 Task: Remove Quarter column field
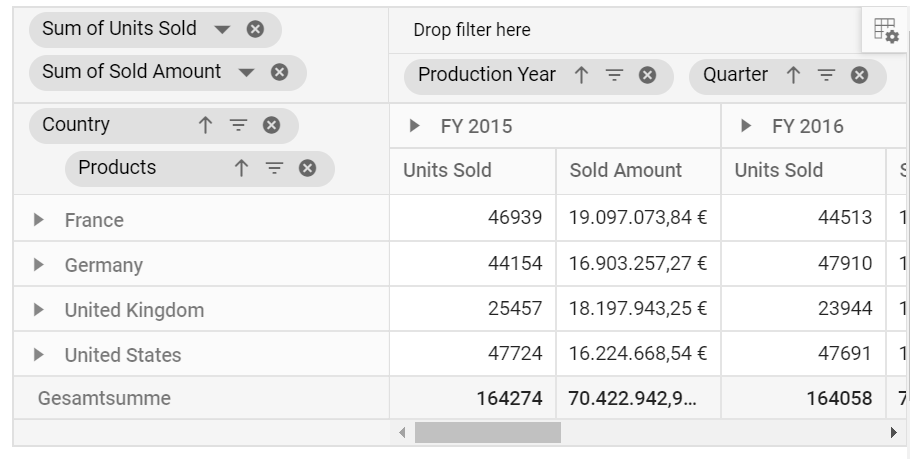(860, 75)
